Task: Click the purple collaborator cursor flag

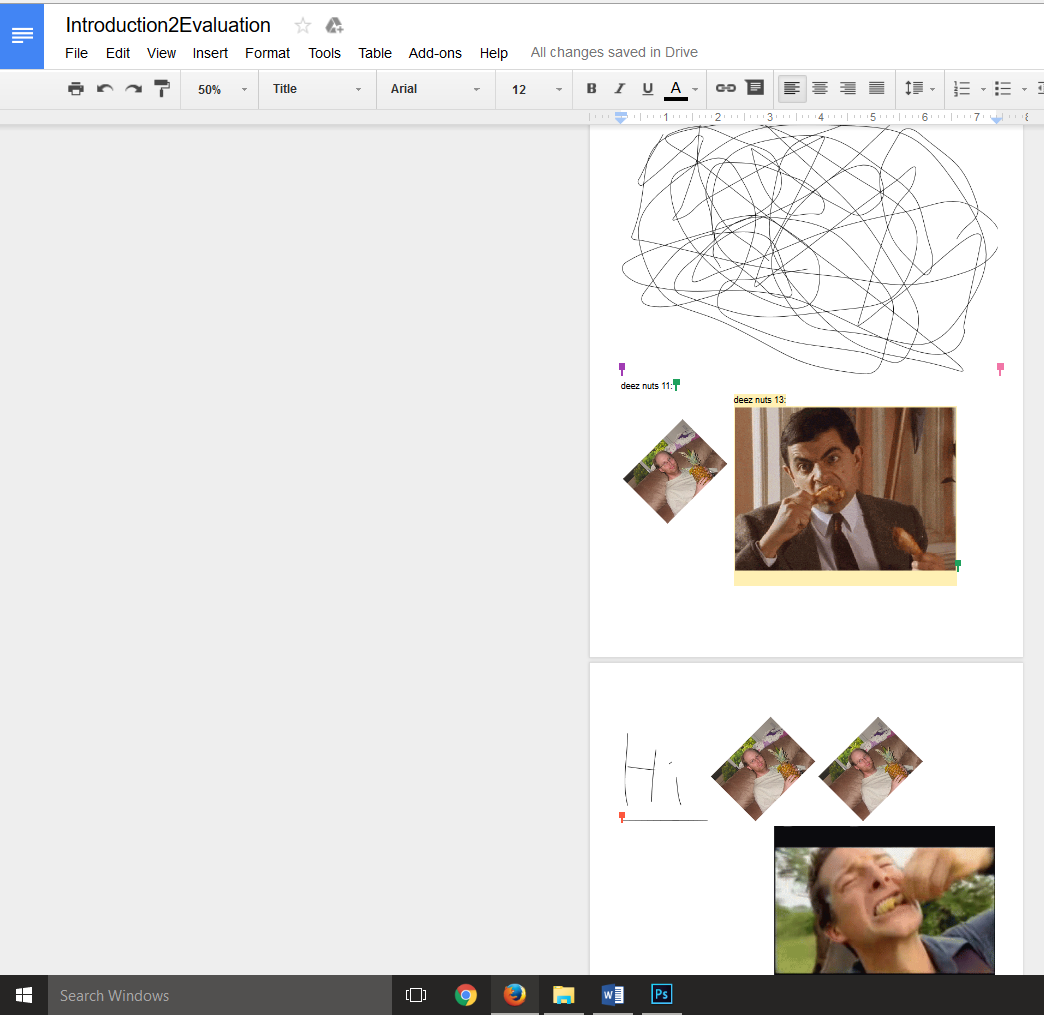Action: tap(622, 368)
